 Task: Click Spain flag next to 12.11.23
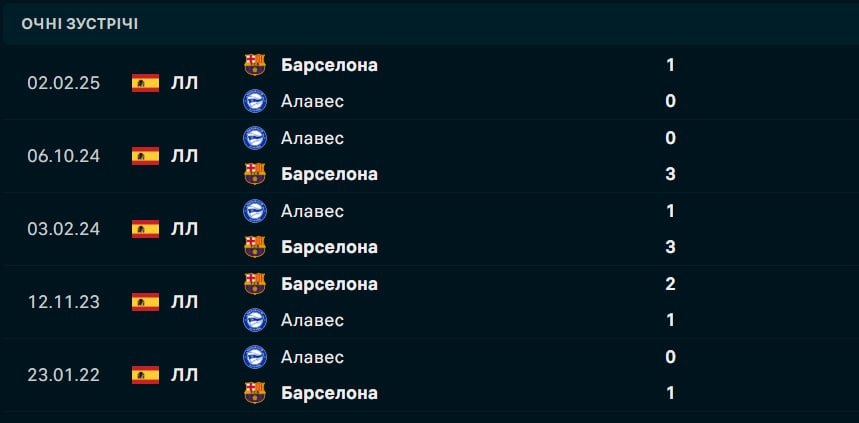145,302
